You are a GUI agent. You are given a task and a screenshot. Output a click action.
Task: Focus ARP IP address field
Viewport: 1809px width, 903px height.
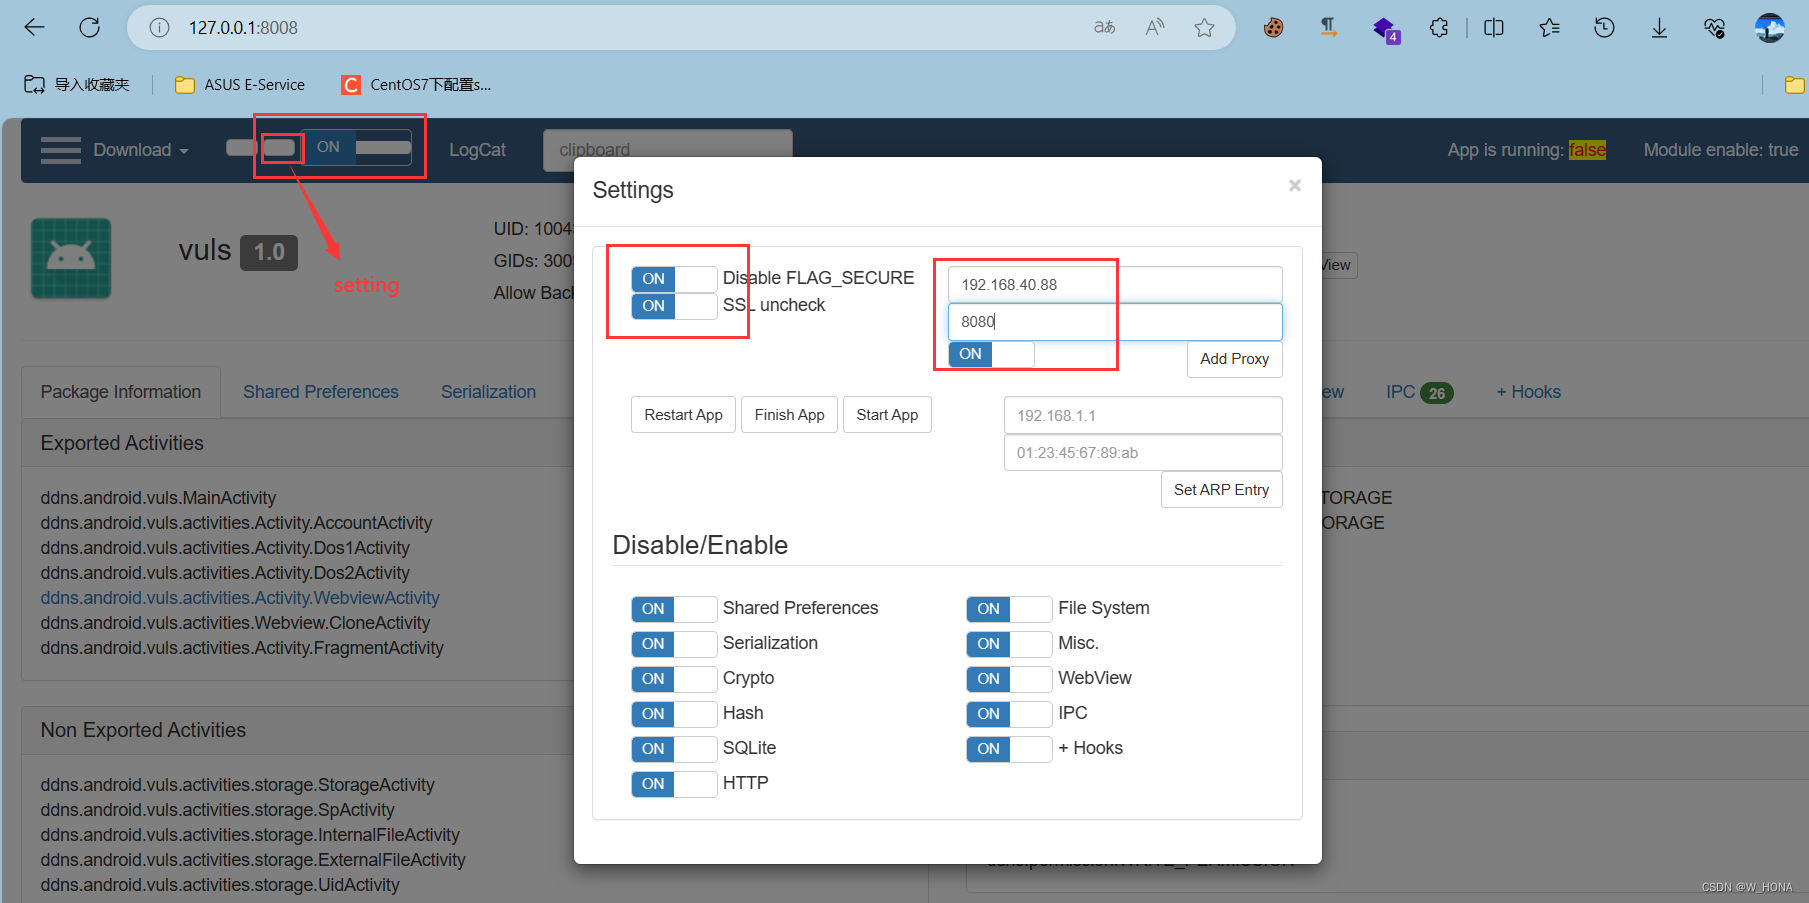click(x=1143, y=416)
